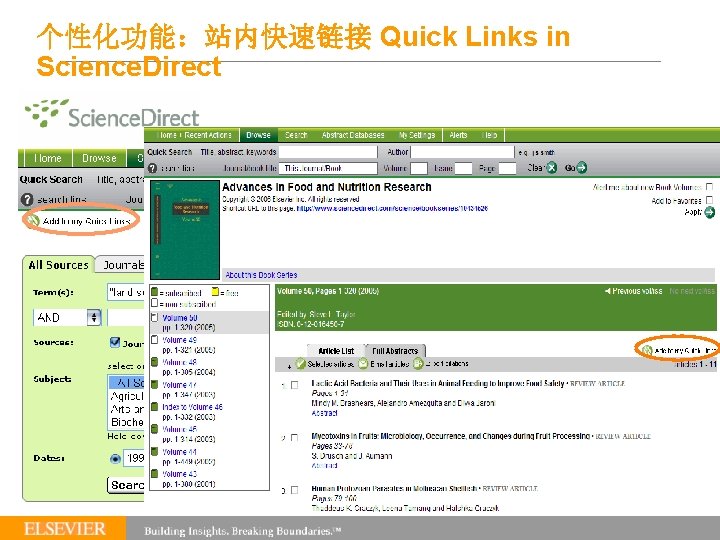Click the Clear X icon in quick search

(551, 168)
